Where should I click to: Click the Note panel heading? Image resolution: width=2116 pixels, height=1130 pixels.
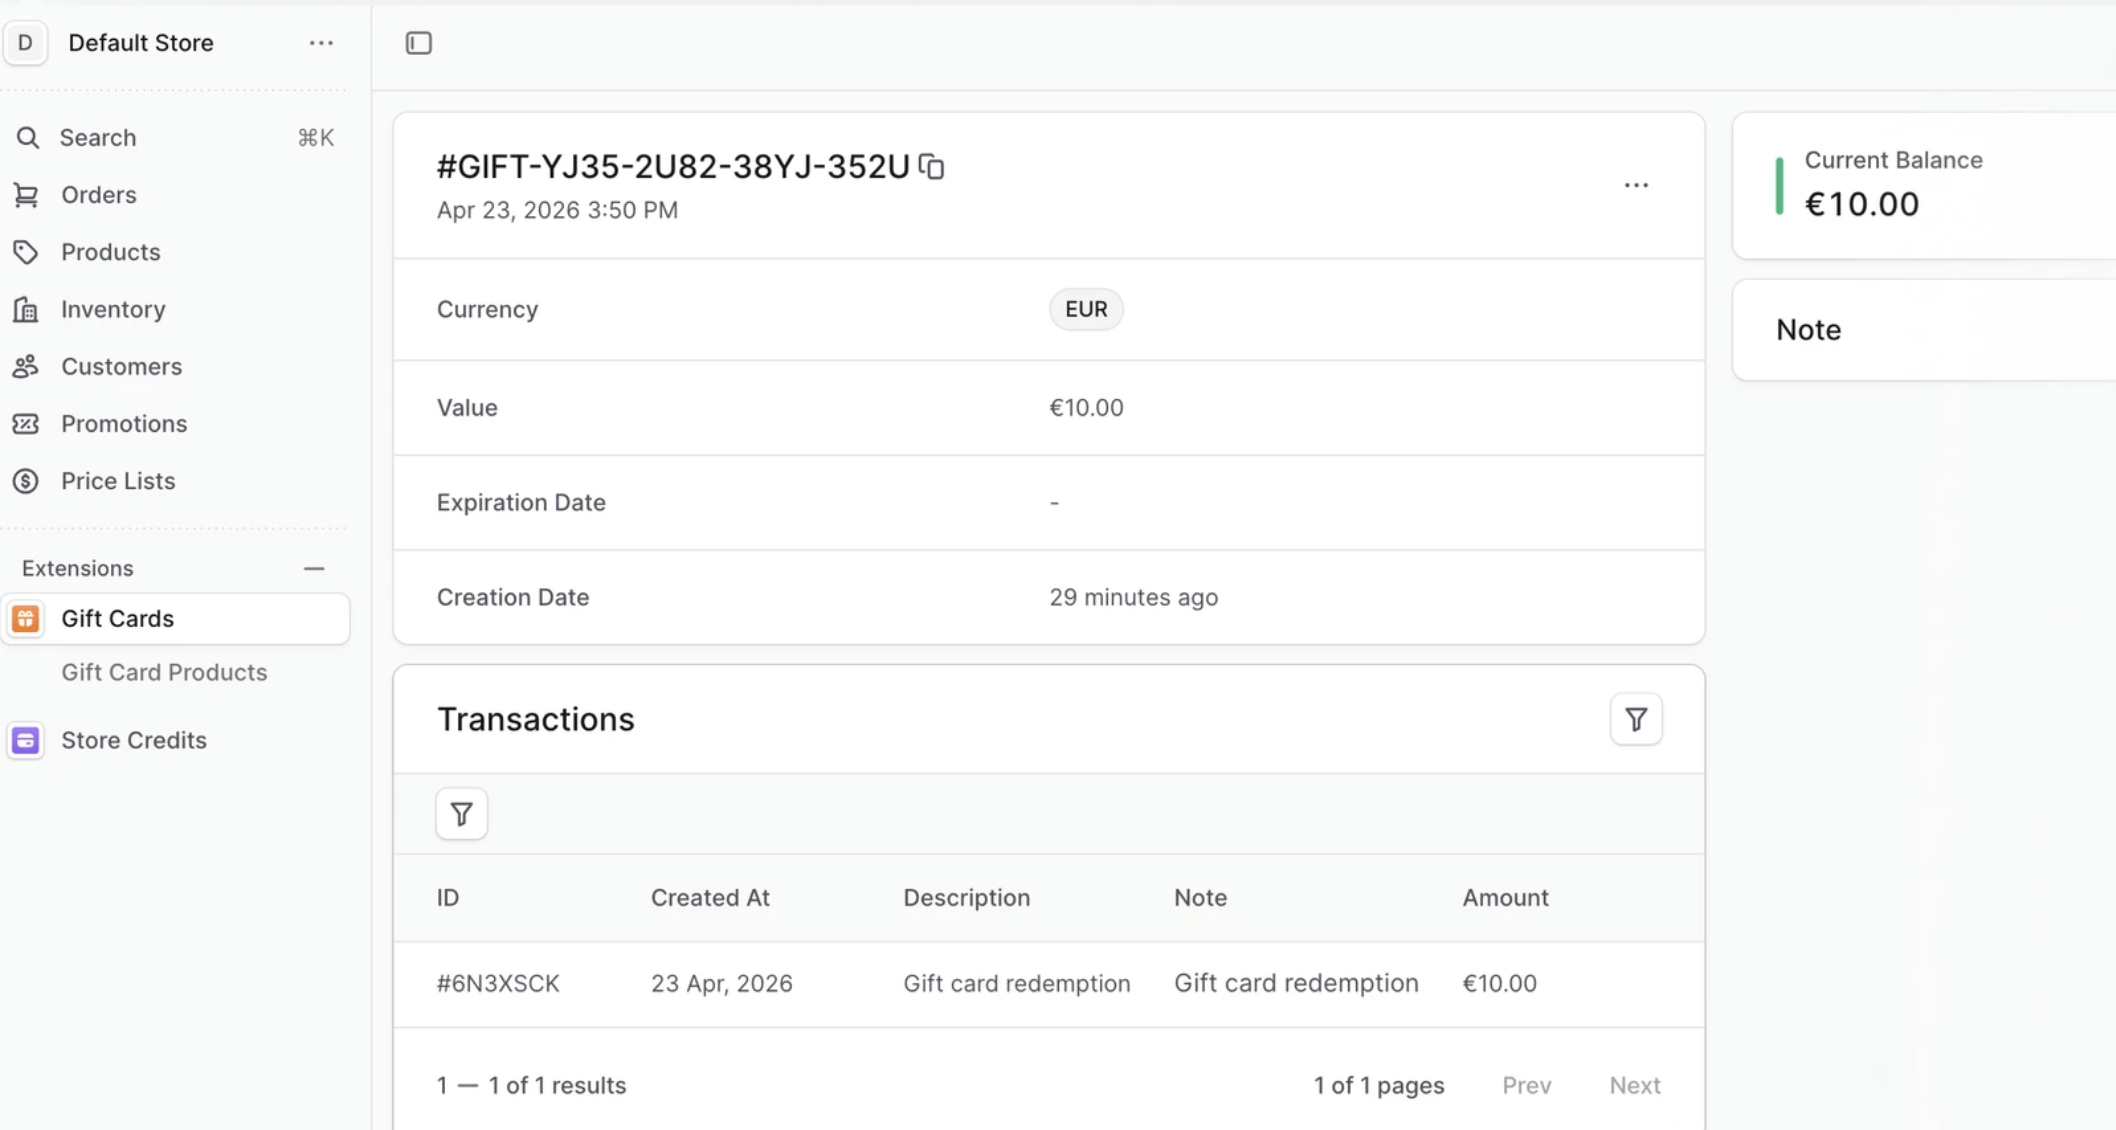(1808, 330)
